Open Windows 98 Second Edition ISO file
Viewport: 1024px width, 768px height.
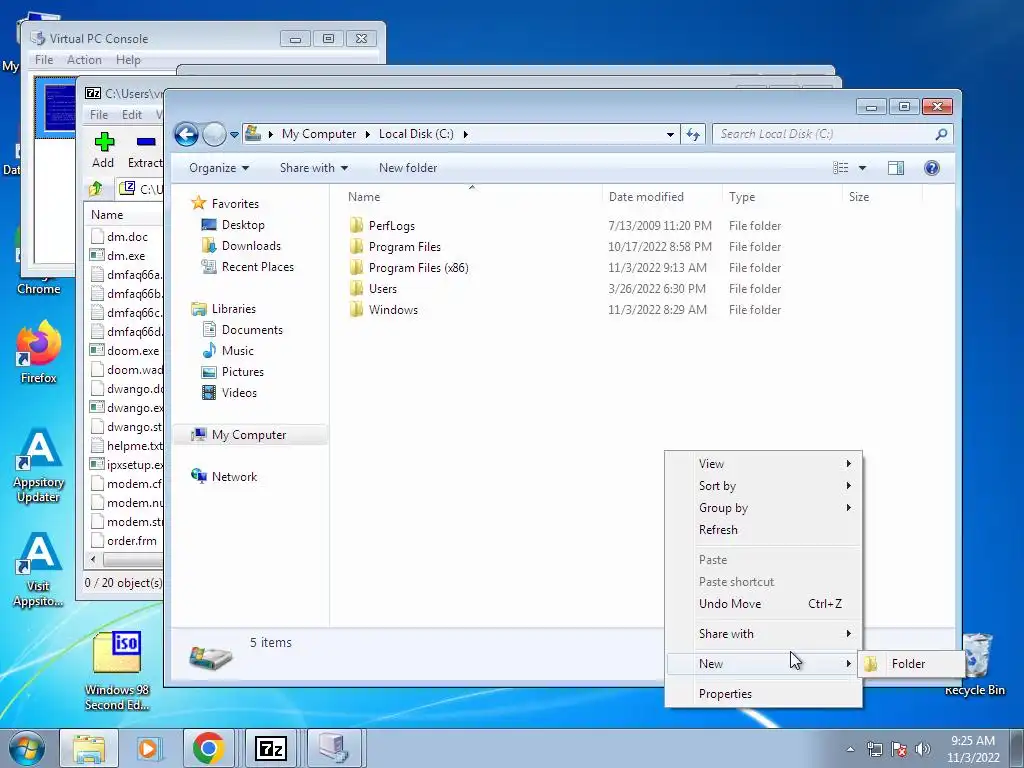coord(117,671)
